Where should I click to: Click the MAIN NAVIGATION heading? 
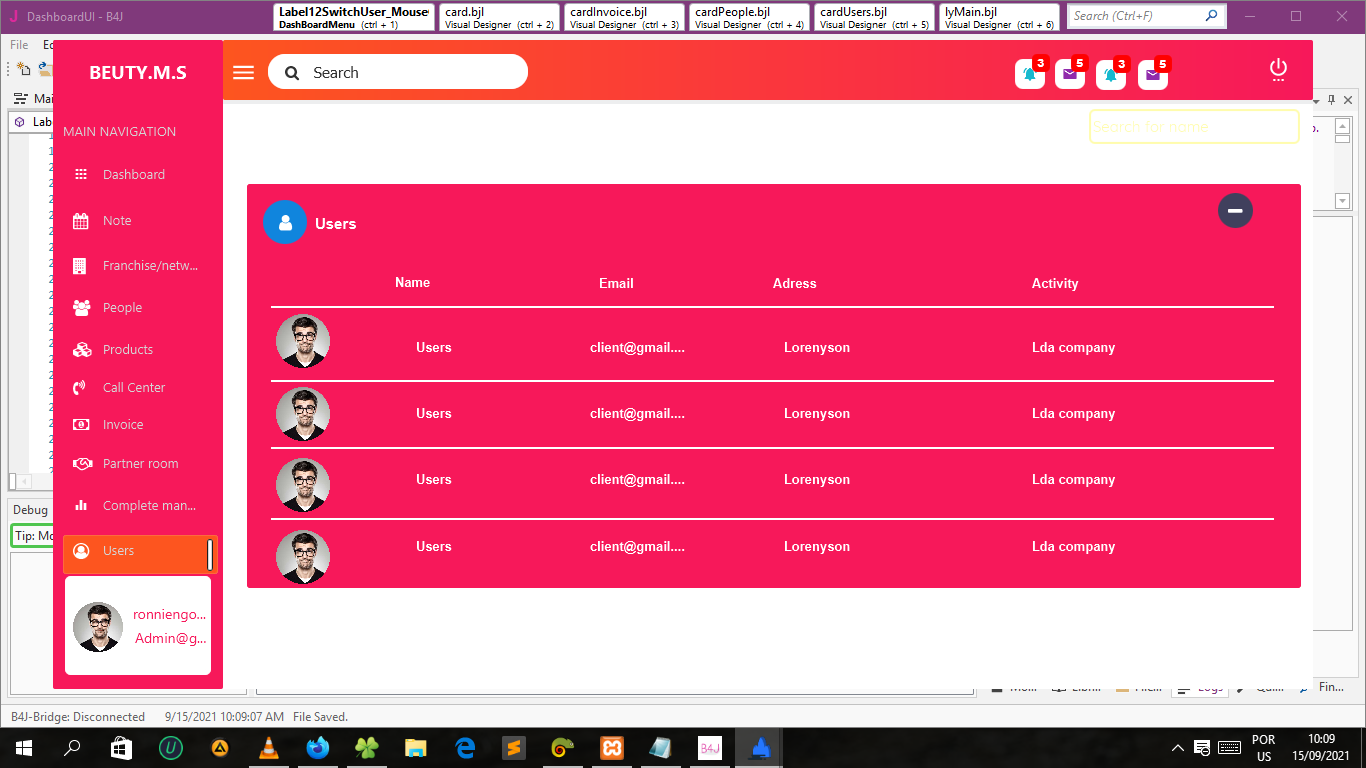coord(119,132)
